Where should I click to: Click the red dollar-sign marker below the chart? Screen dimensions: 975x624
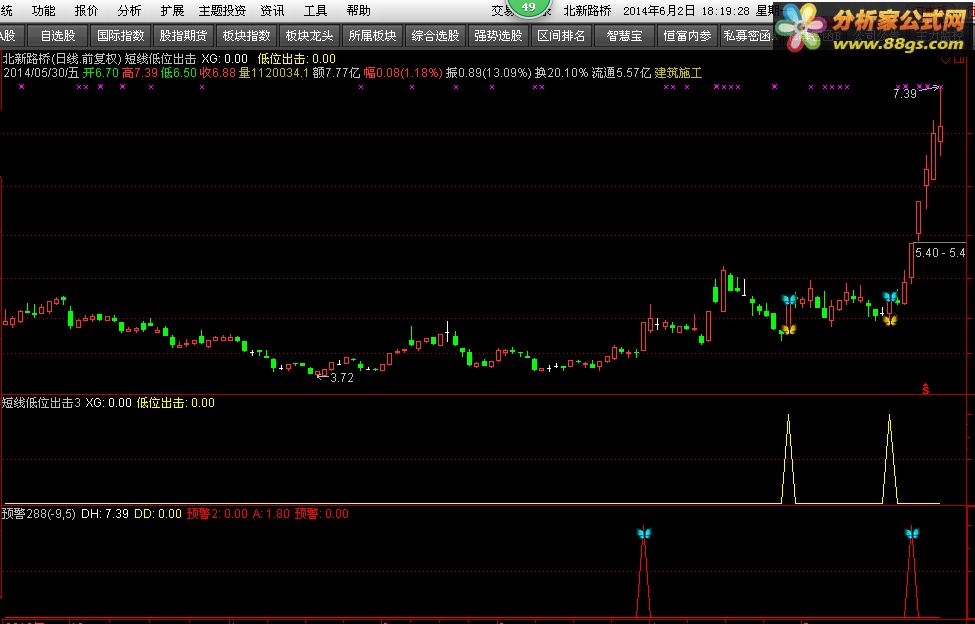(x=926, y=388)
